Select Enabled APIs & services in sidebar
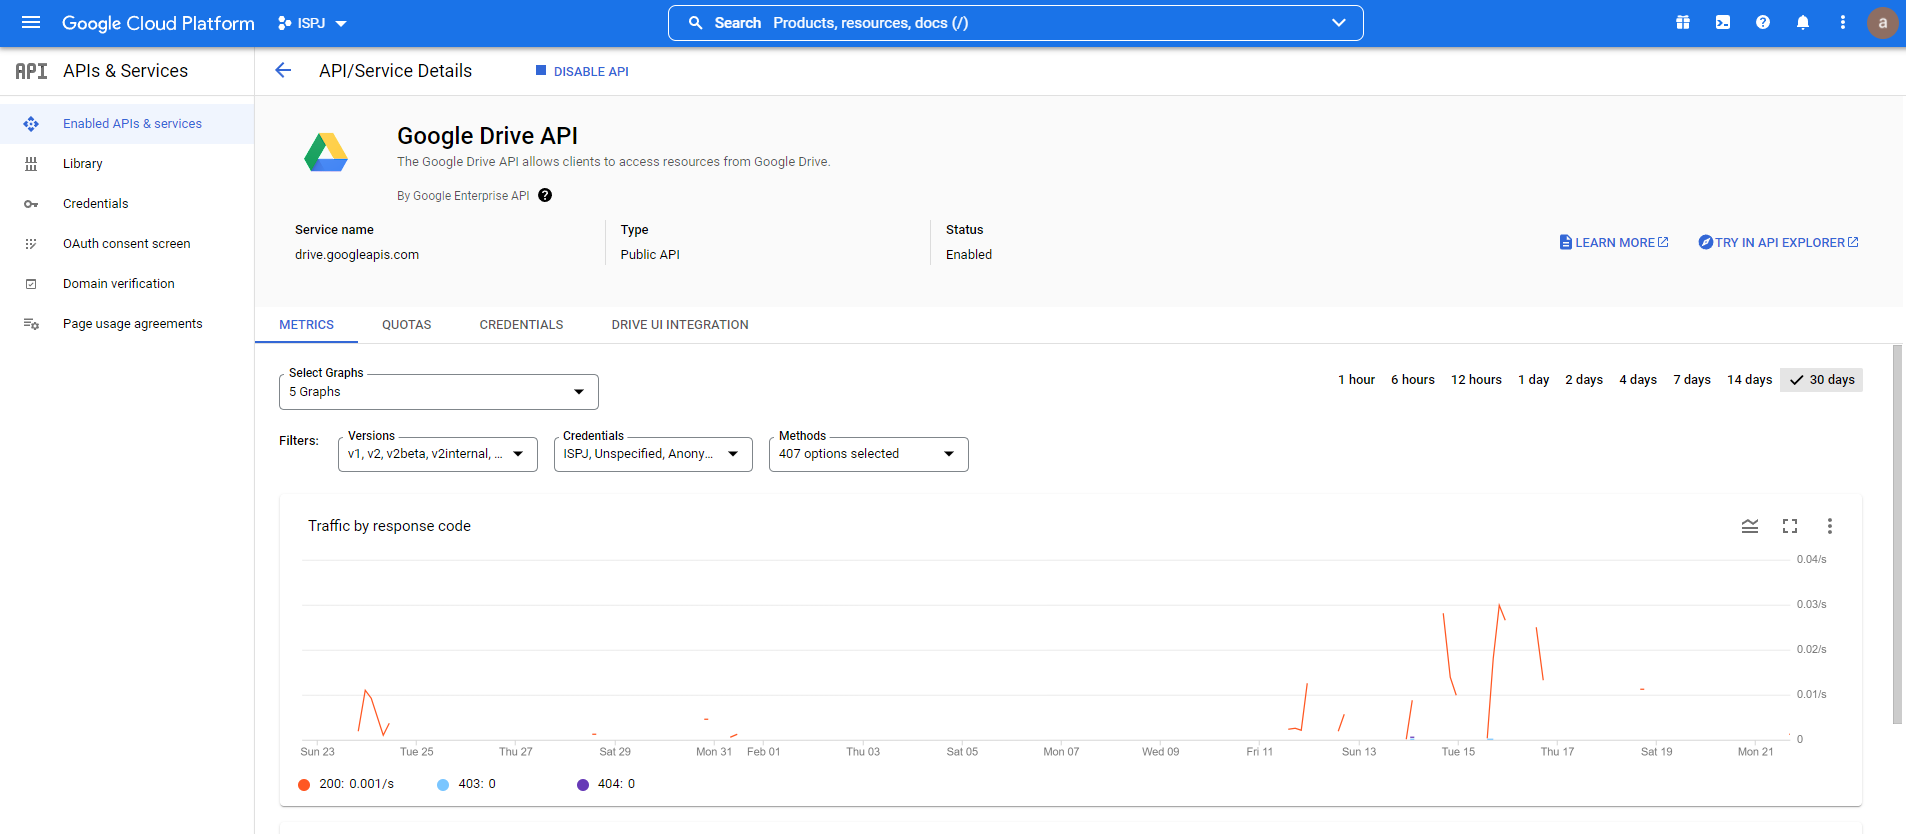Viewport: 1906px width, 834px height. (132, 124)
